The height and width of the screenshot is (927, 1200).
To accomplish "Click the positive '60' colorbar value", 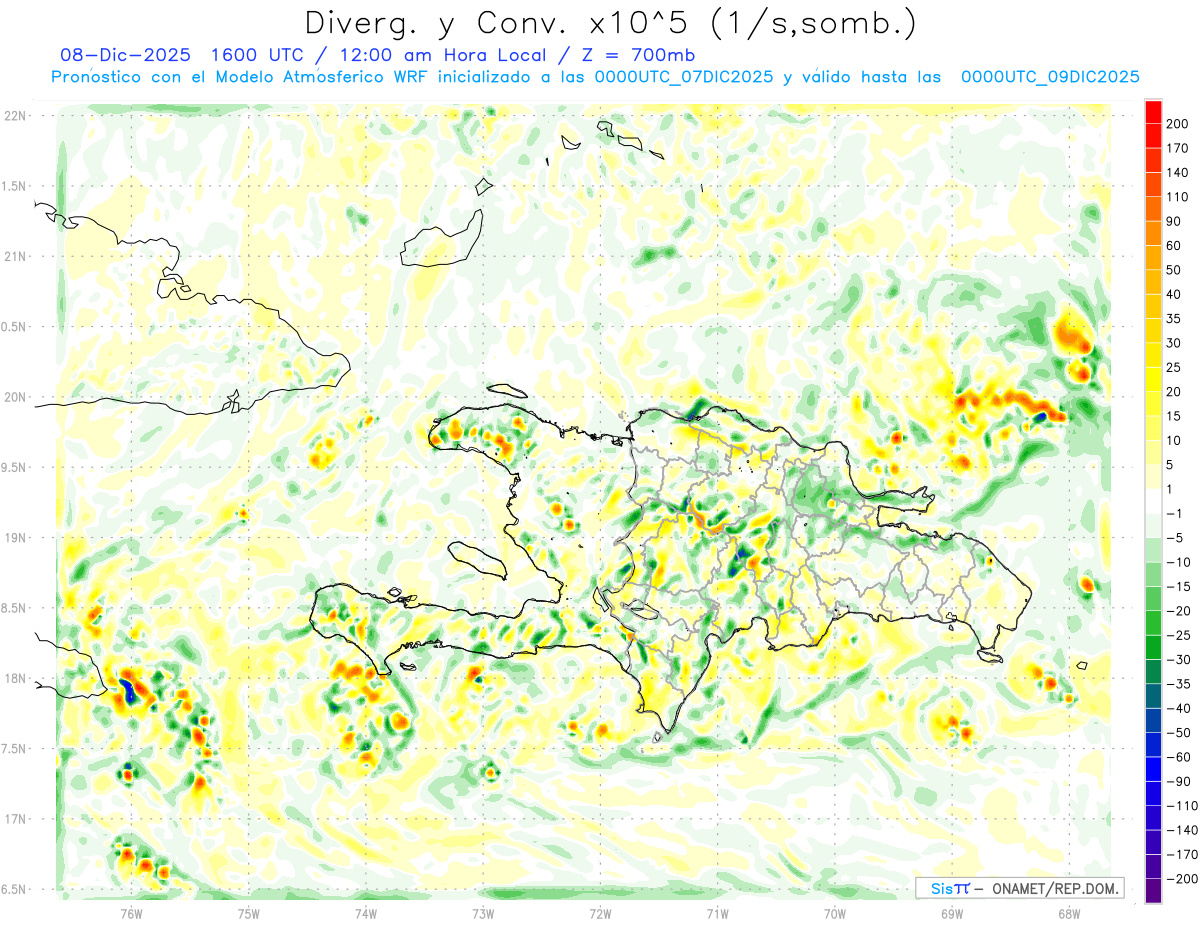I will pos(1174,245).
